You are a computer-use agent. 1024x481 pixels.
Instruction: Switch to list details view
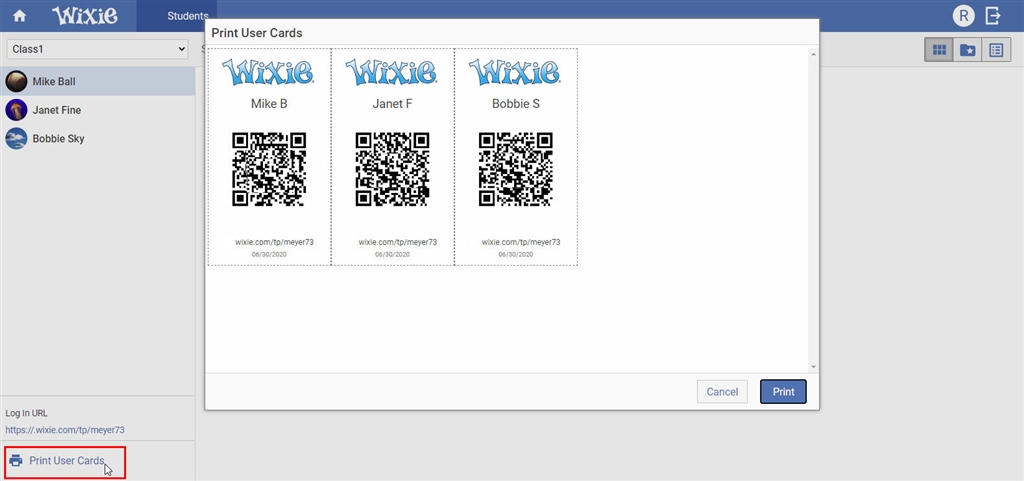[996, 50]
